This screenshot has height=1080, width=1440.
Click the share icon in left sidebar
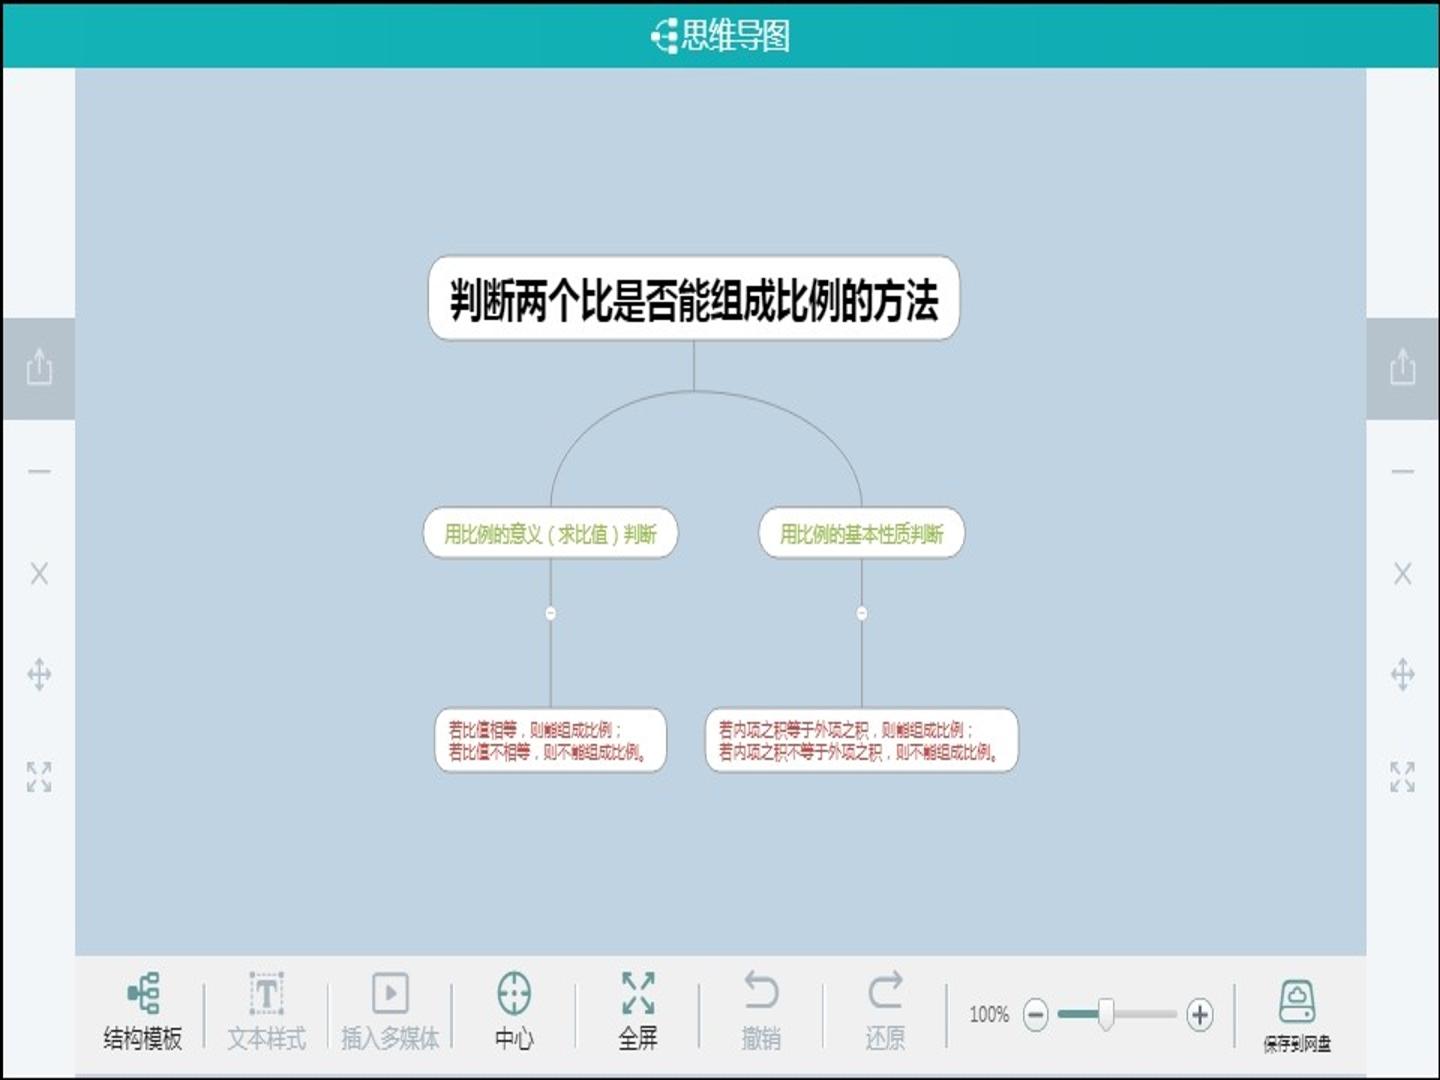click(39, 367)
